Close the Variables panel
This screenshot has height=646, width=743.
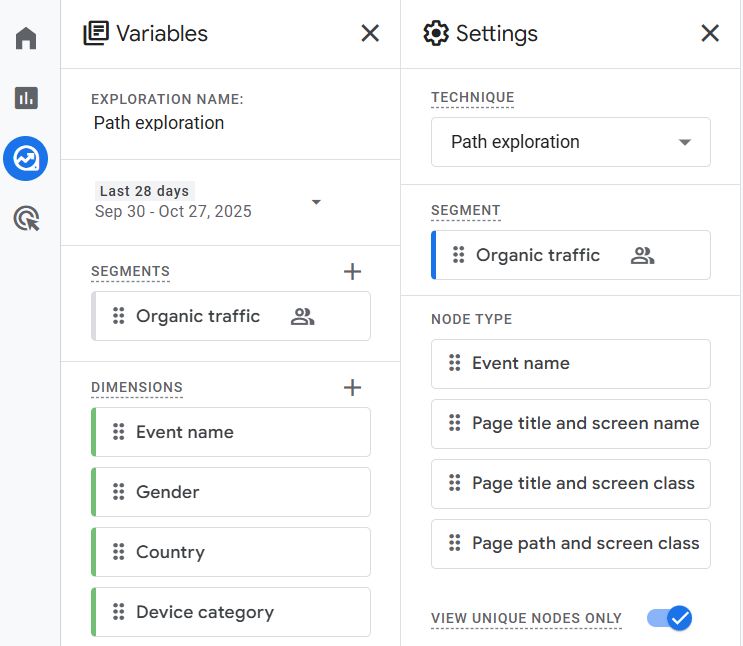[370, 34]
